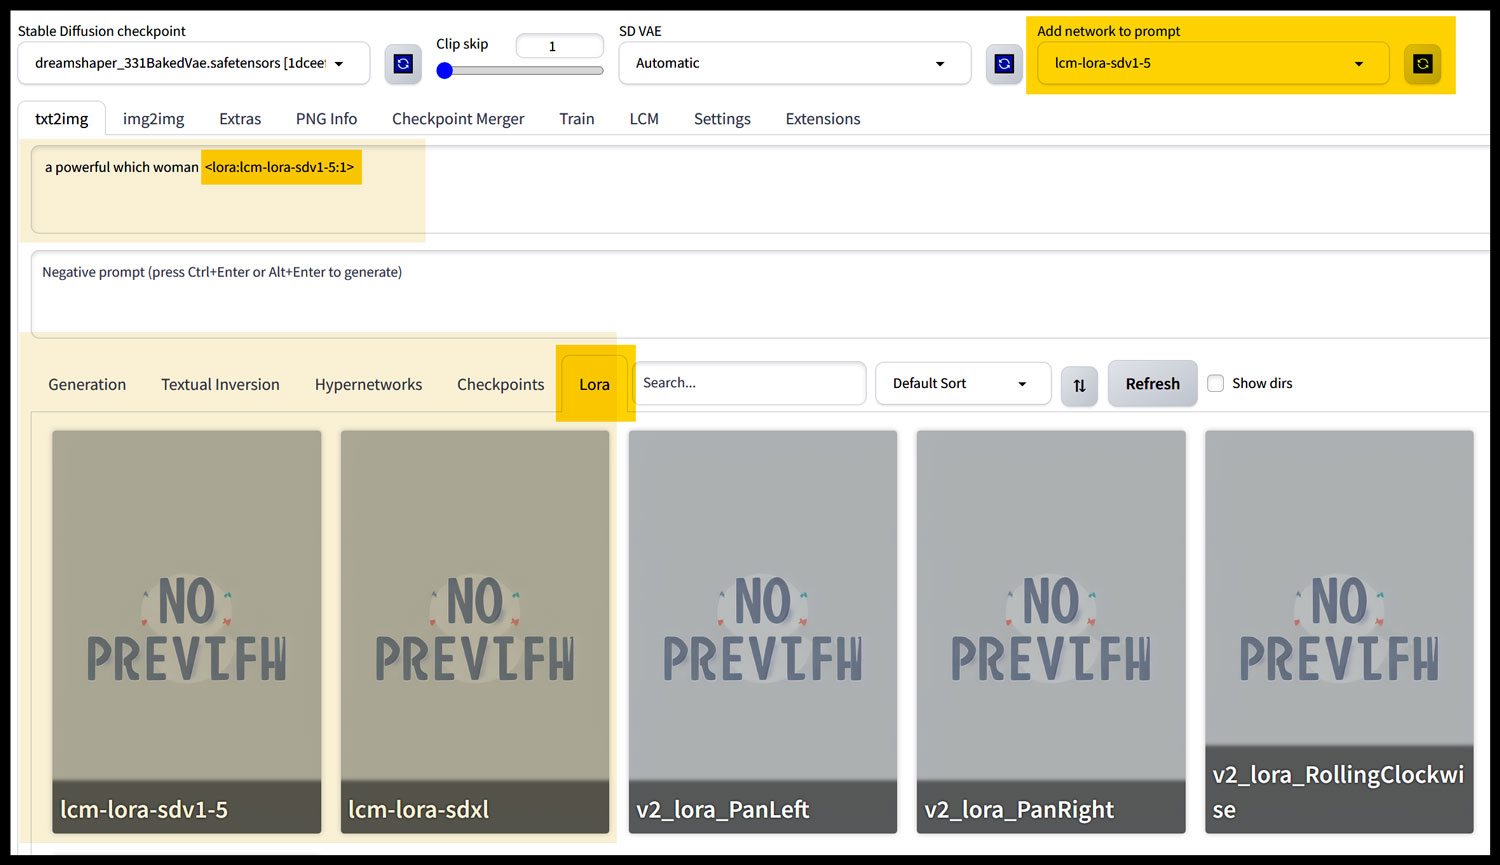Screen dimensions: 1500x865
Task: Open the Extensions tab
Action: [823, 119]
